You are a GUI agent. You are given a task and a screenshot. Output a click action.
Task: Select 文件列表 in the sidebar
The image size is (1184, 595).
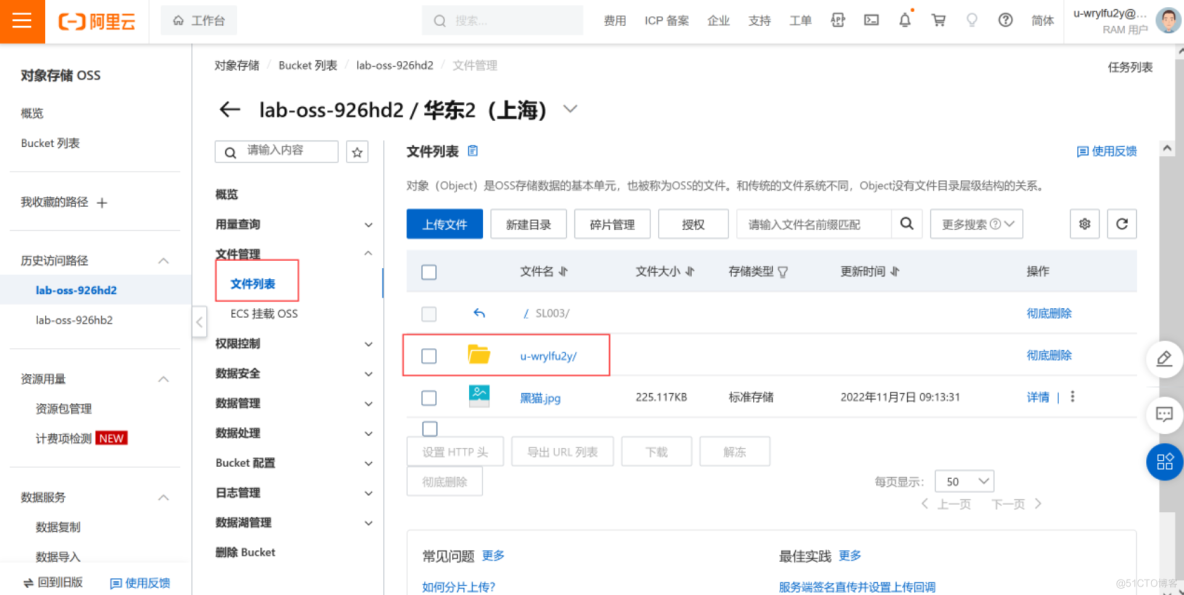pyautogui.click(x=253, y=284)
